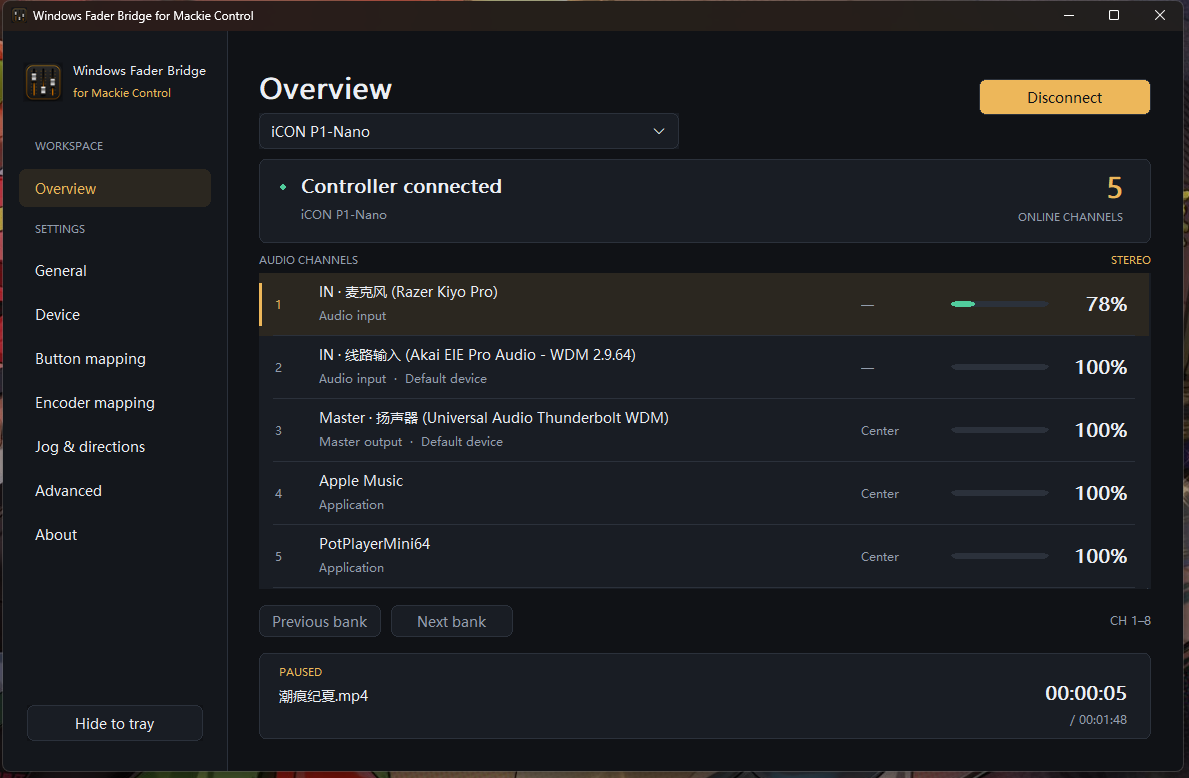Select the Akai EIE Pro Audio channel
This screenshot has width=1189, height=778.
(704, 367)
